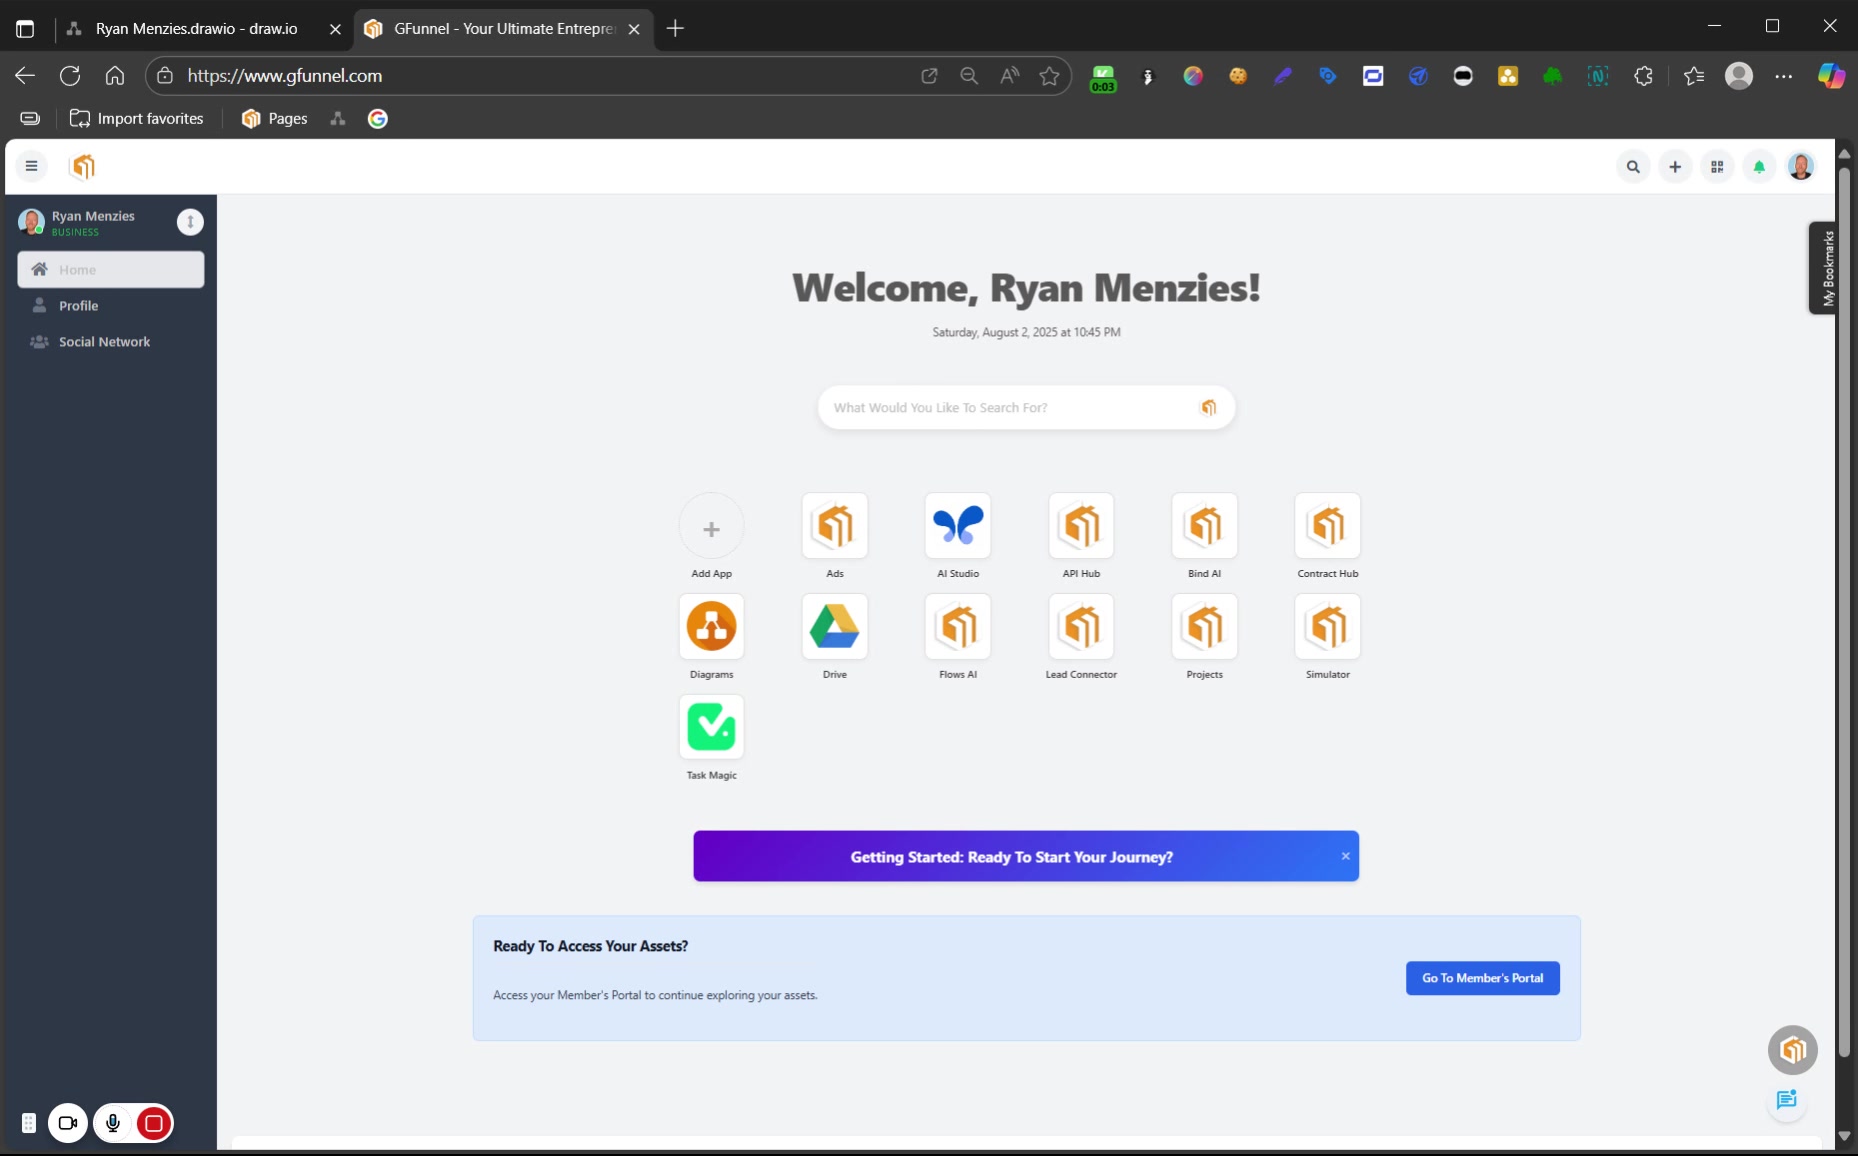Launch the AI Studio app

tap(957, 526)
